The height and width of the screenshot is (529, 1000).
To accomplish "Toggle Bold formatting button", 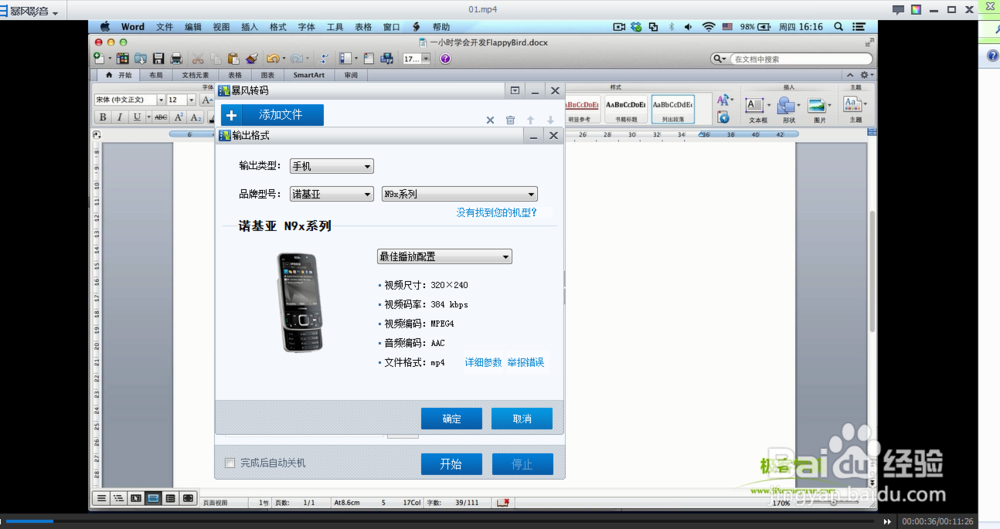I will tap(102, 117).
